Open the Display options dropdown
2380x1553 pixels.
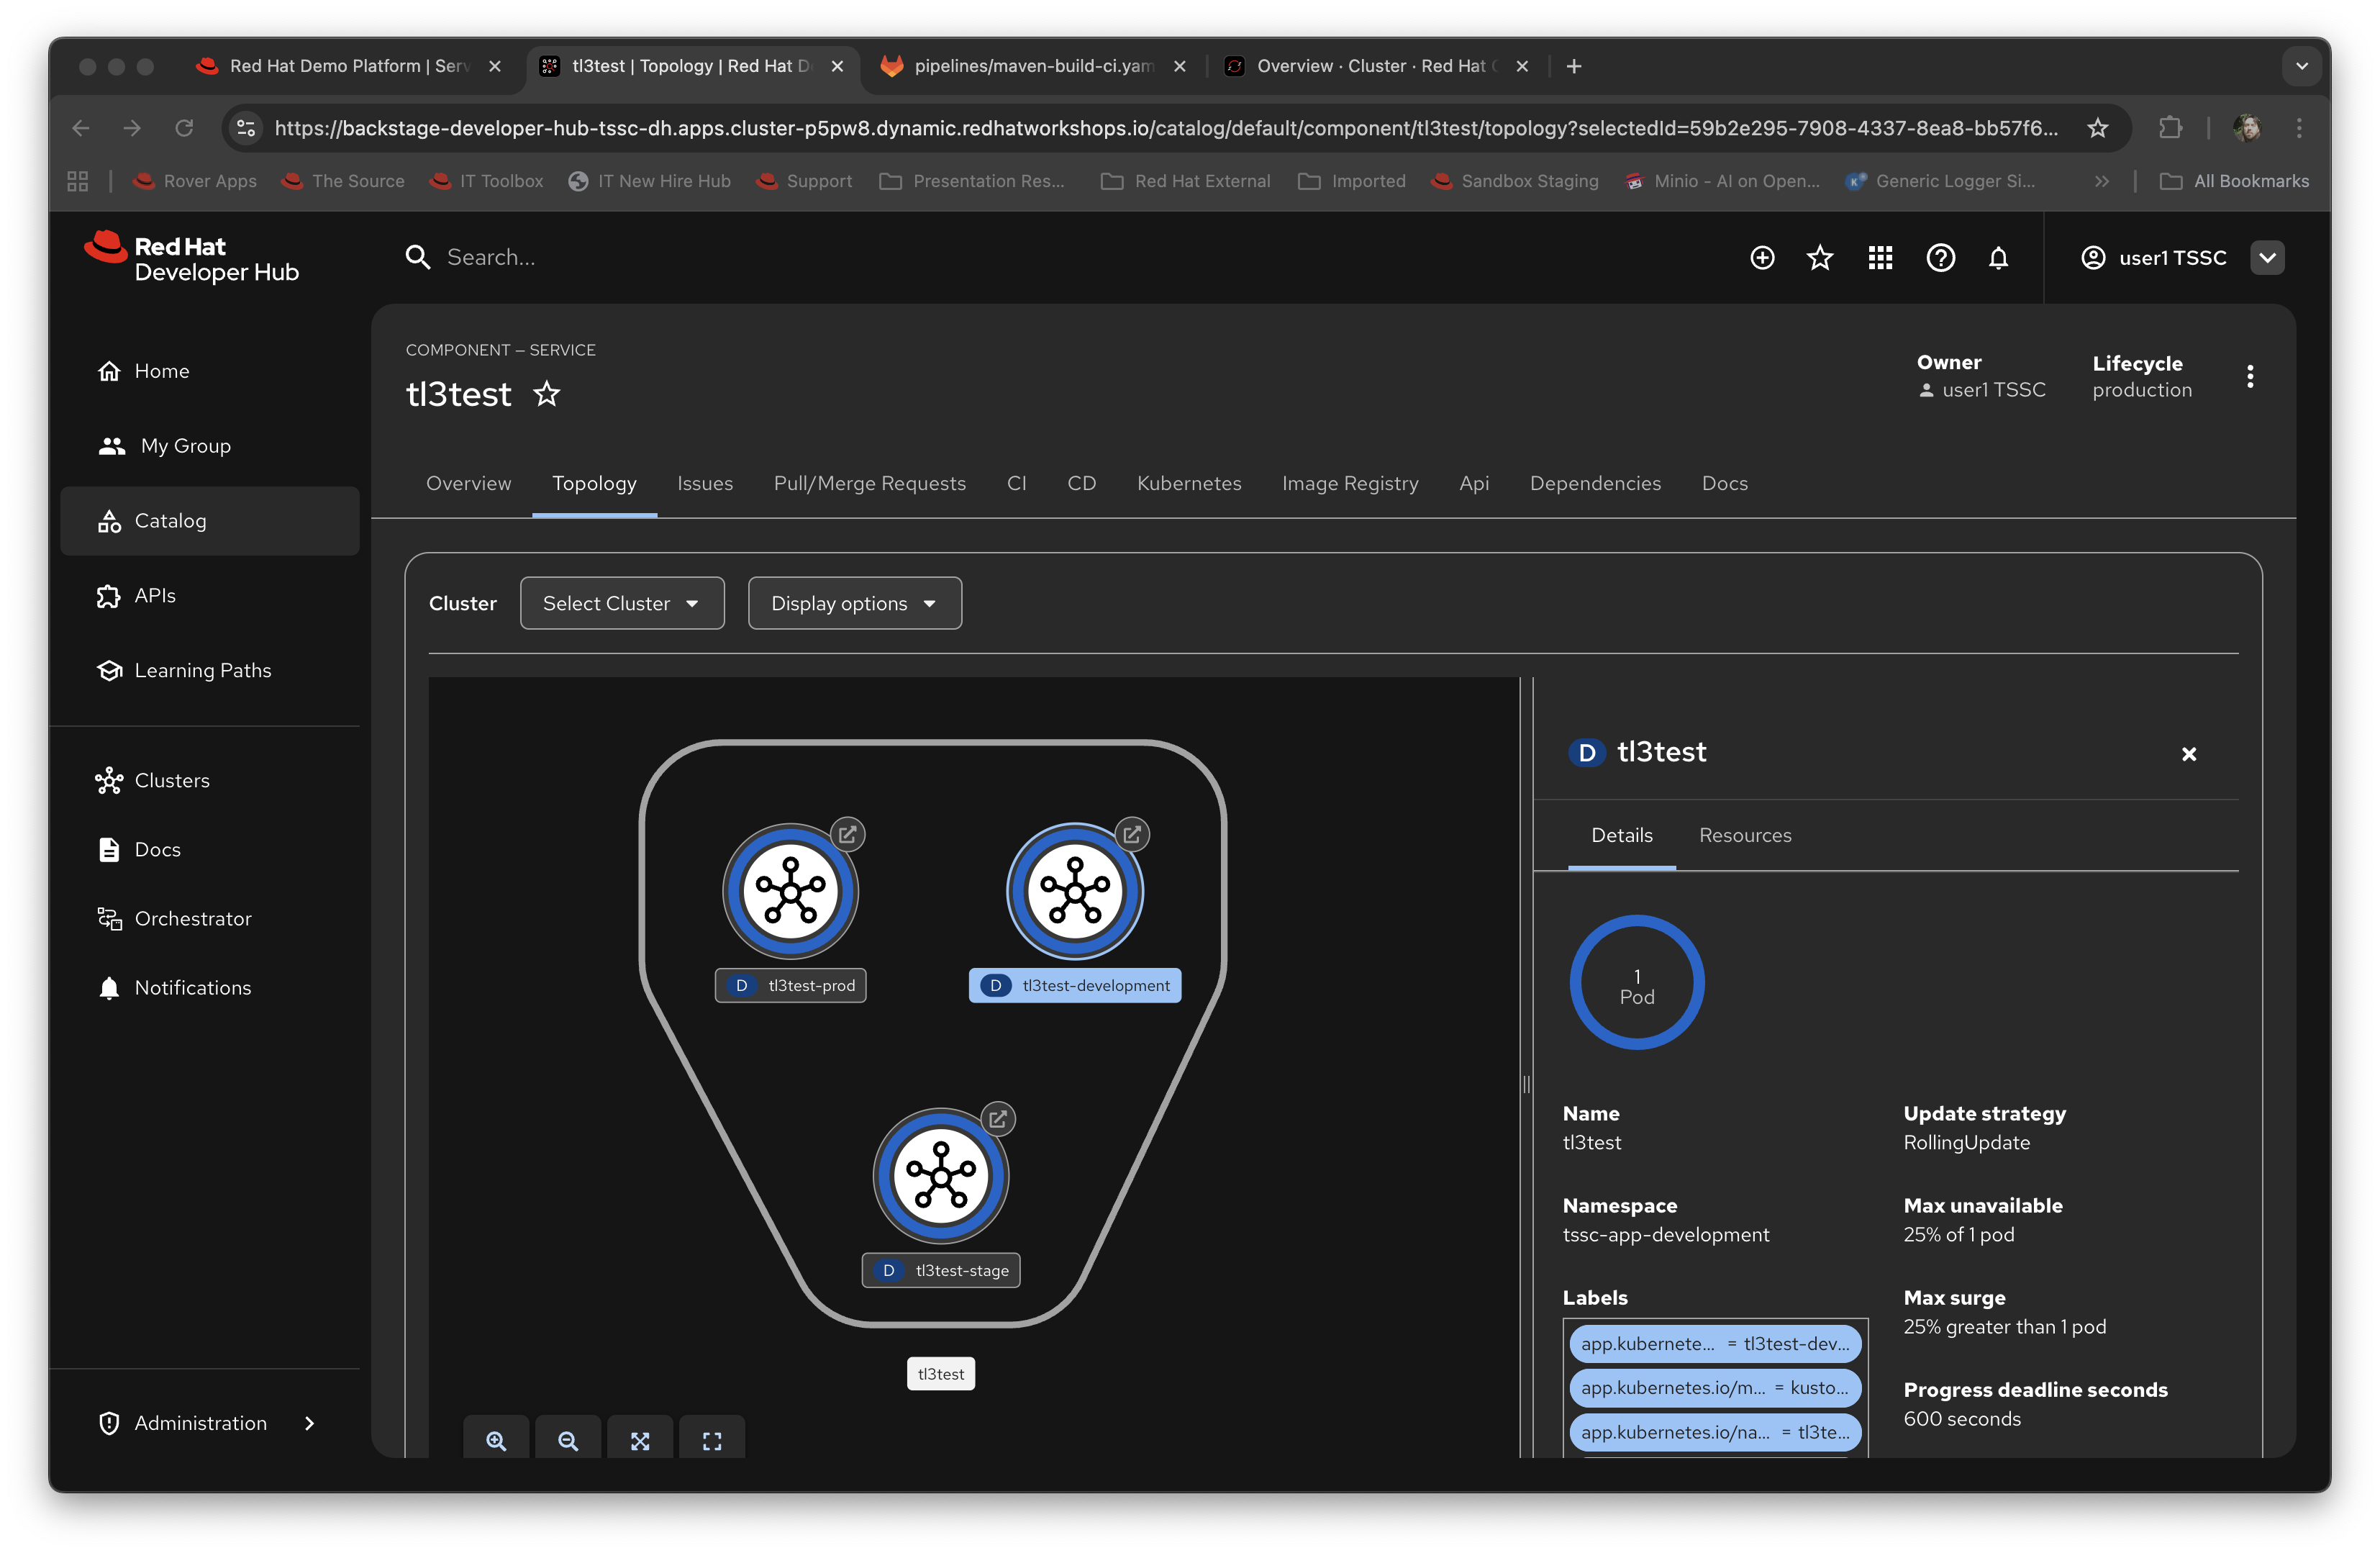coord(854,603)
